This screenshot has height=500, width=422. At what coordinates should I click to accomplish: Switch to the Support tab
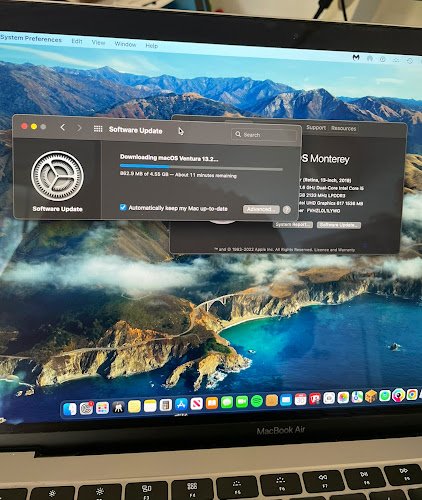pyautogui.click(x=316, y=127)
